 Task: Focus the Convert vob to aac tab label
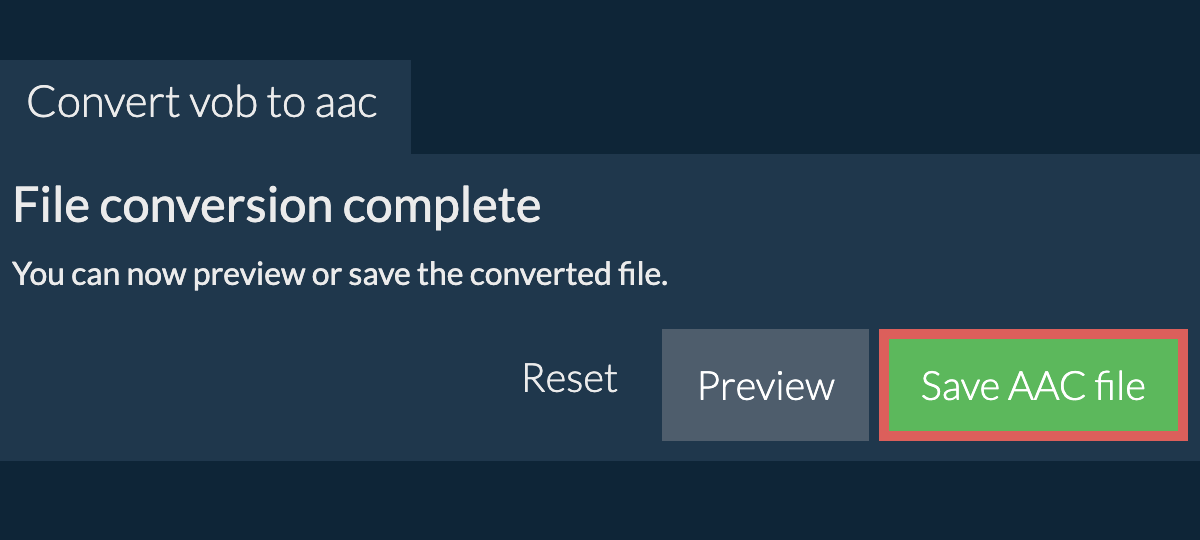click(x=203, y=103)
